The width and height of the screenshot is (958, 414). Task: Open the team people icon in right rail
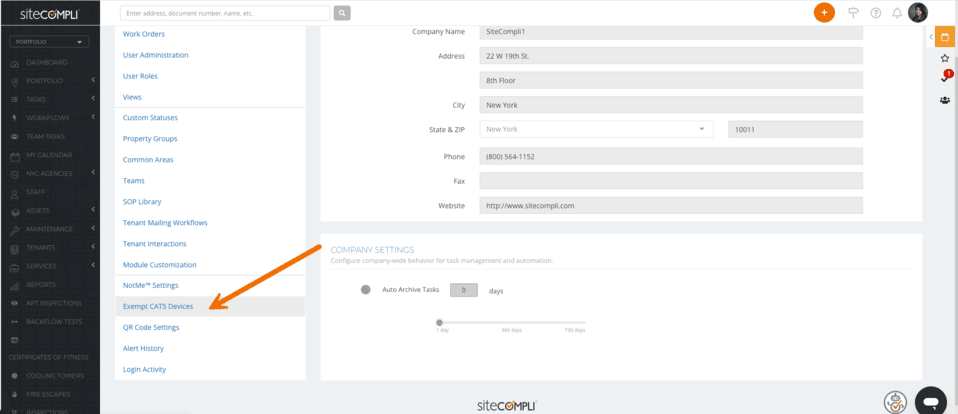[x=945, y=100]
